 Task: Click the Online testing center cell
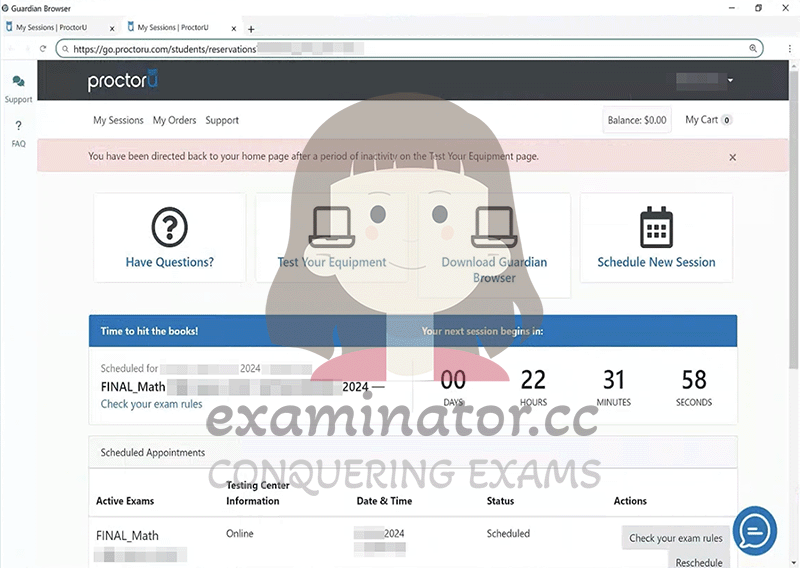[240, 533]
